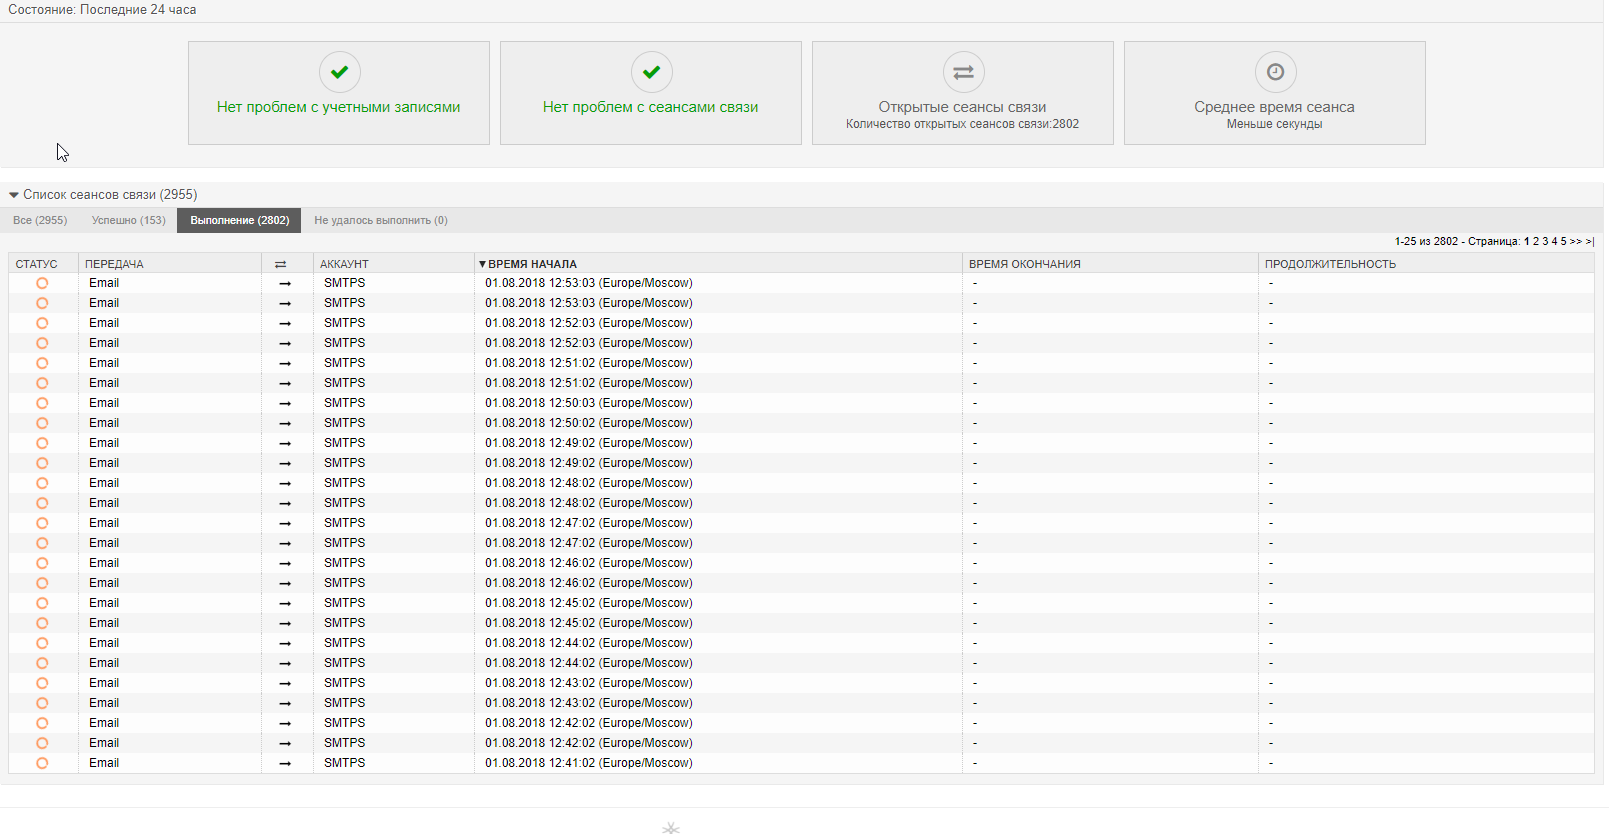Click status circle icon of the 12:41:02 row
This screenshot has width=1609, height=834.
click(42, 763)
